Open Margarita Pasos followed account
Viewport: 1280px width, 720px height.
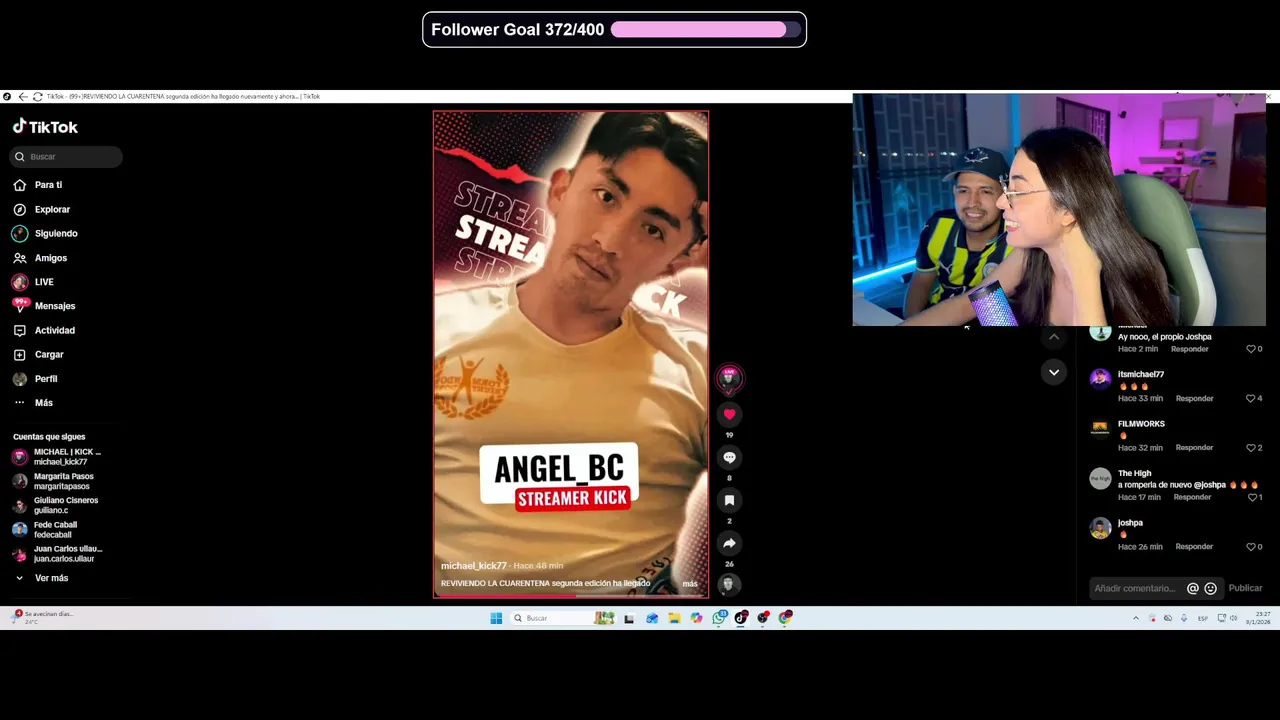point(53,481)
